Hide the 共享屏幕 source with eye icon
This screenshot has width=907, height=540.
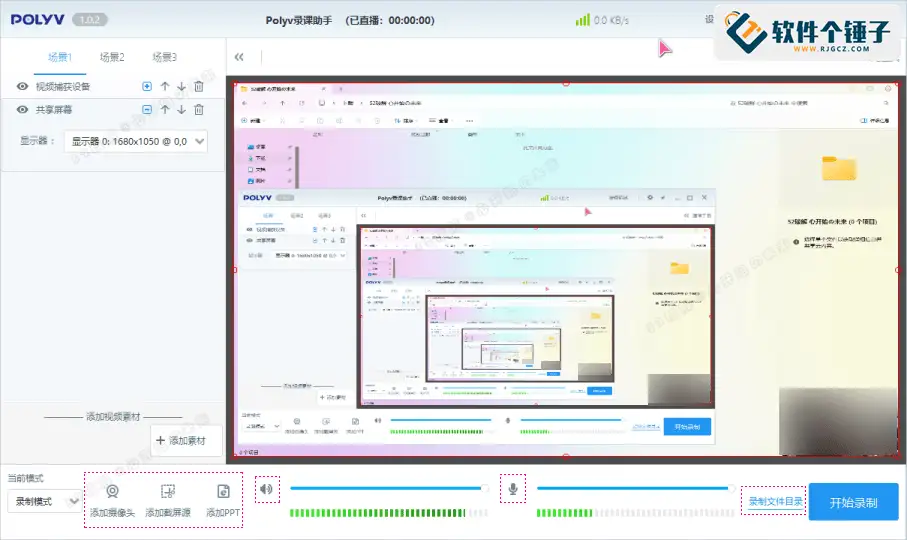click(x=23, y=109)
